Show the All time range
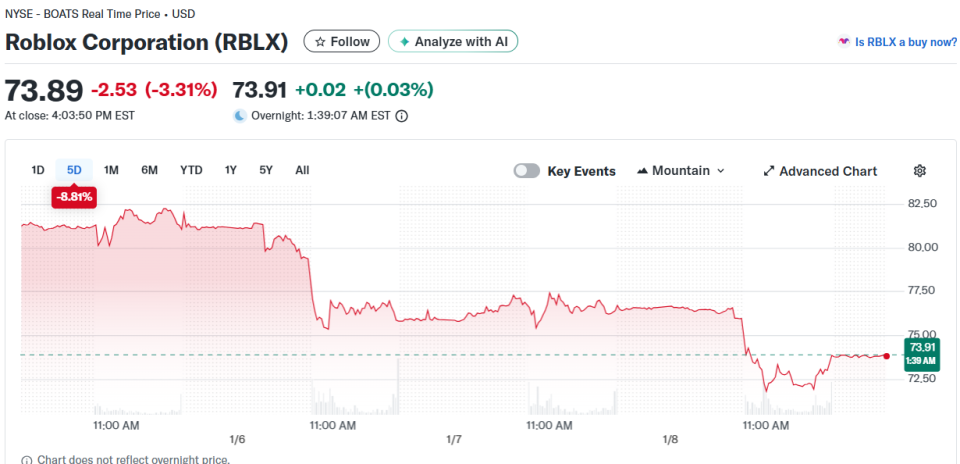Viewport: 960px width, 464px height. (302, 170)
